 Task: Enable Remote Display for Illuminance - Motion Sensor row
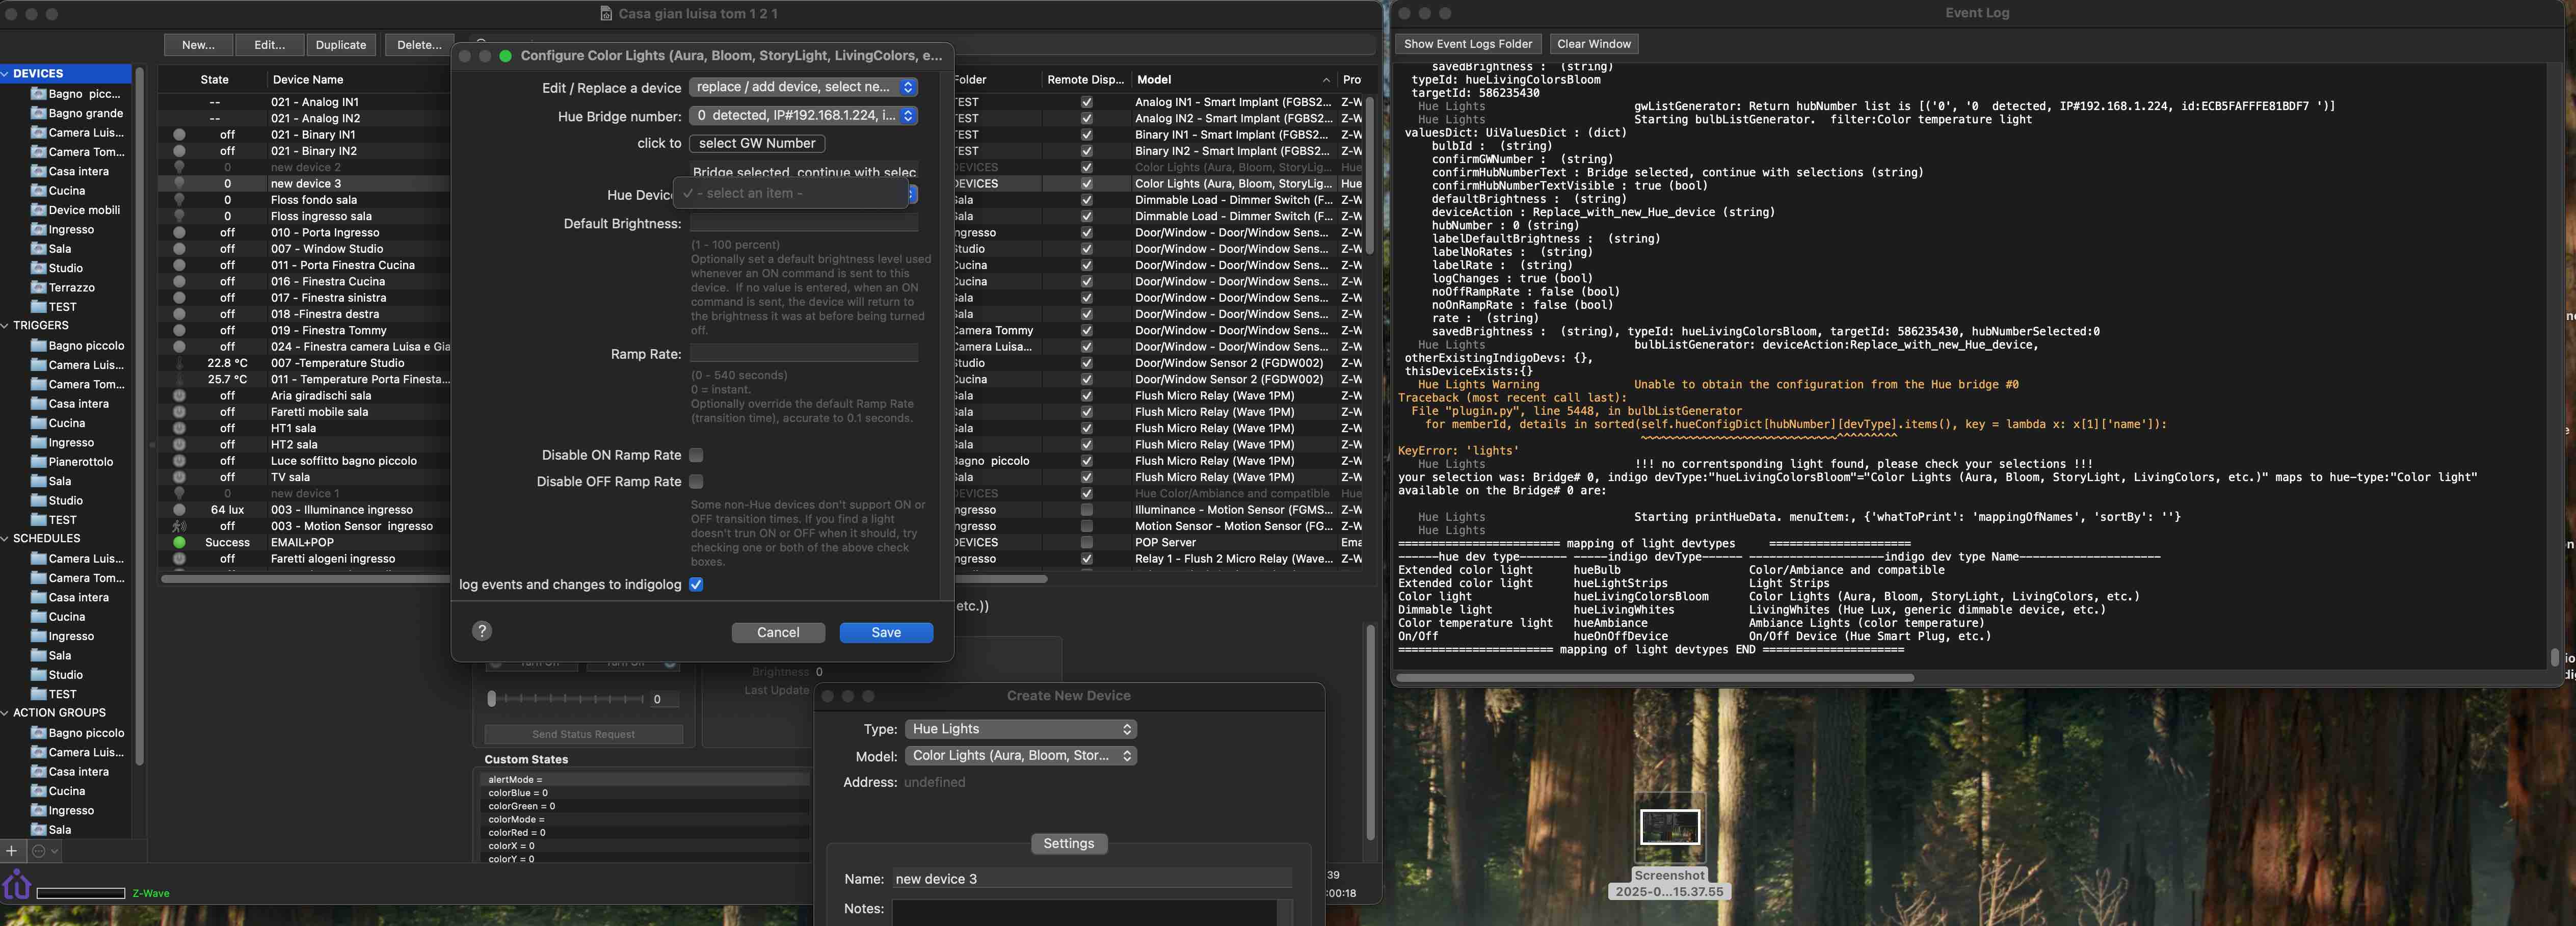click(1086, 510)
